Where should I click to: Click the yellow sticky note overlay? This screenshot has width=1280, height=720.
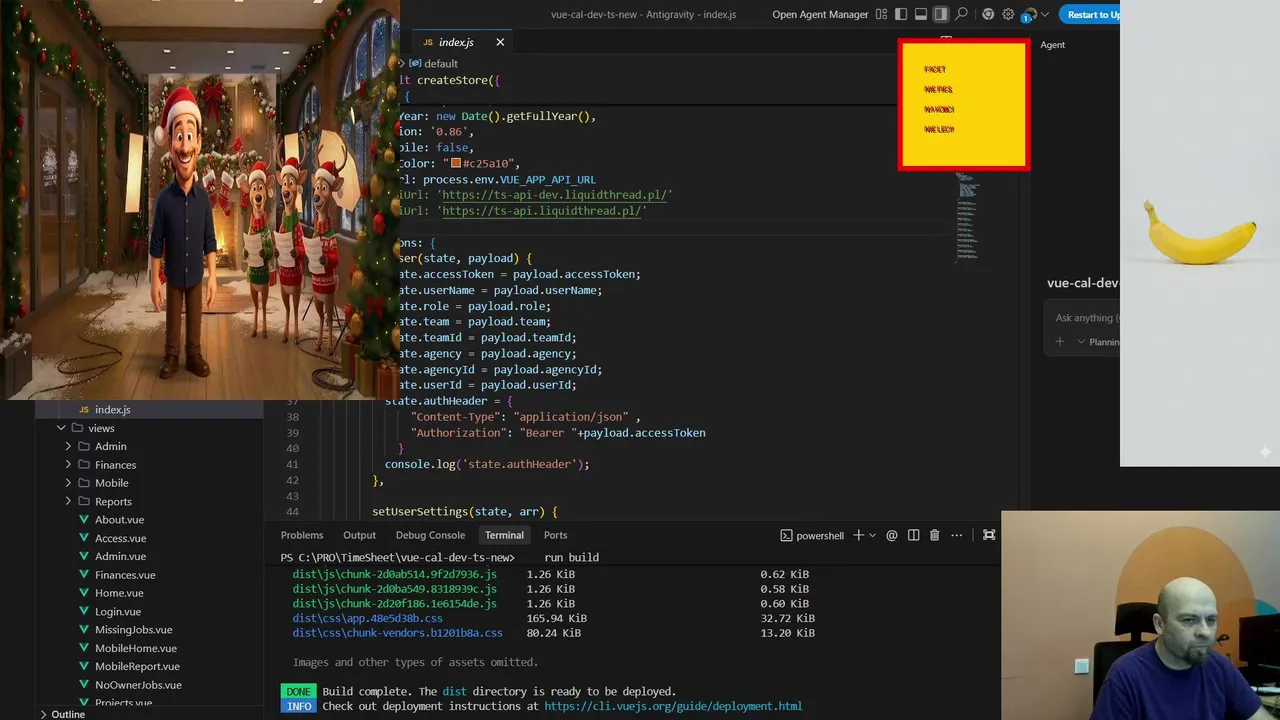tap(963, 105)
